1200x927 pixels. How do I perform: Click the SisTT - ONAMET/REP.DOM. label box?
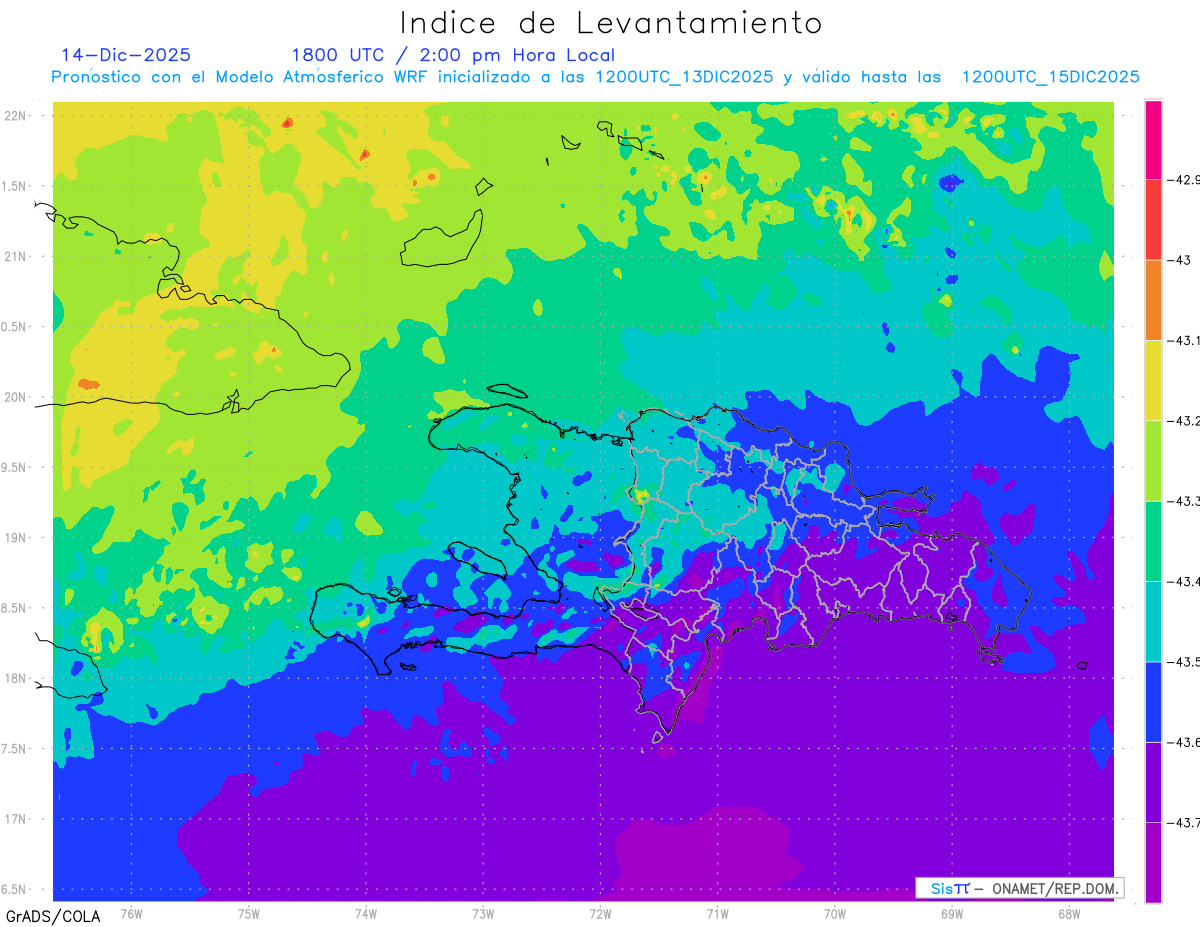[x=1019, y=888]
